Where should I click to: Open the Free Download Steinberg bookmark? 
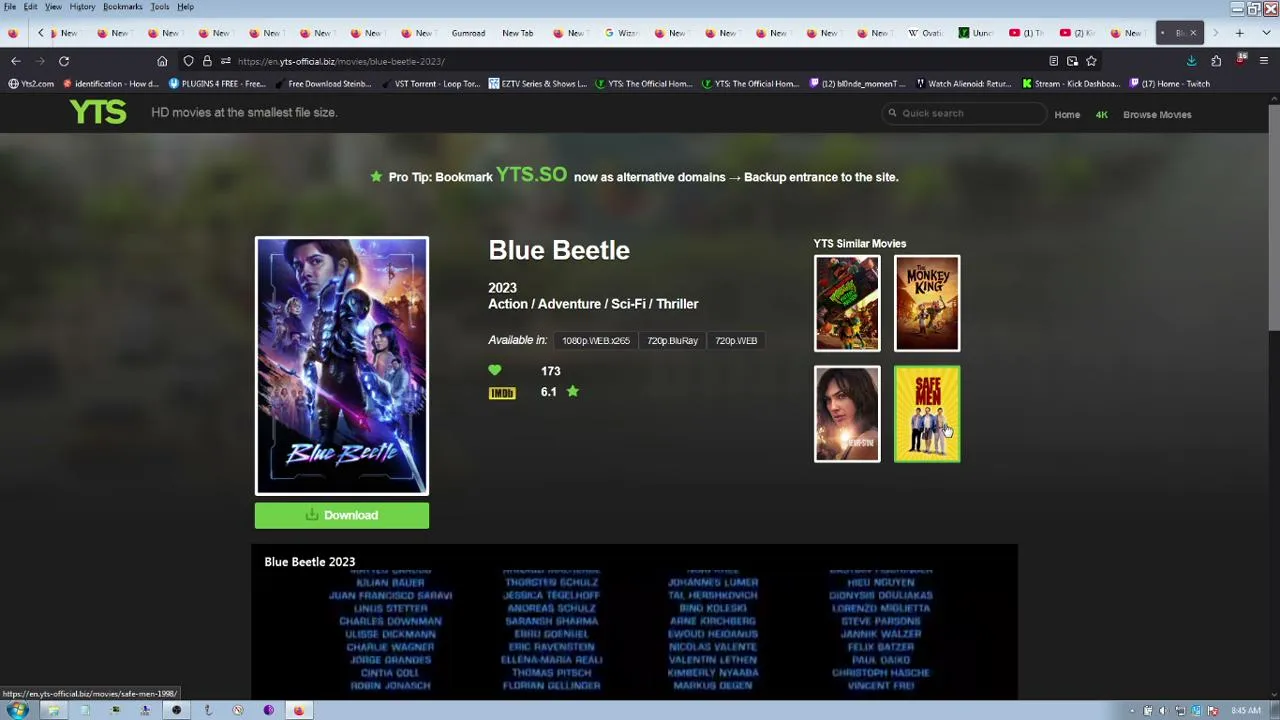[323, 84]
